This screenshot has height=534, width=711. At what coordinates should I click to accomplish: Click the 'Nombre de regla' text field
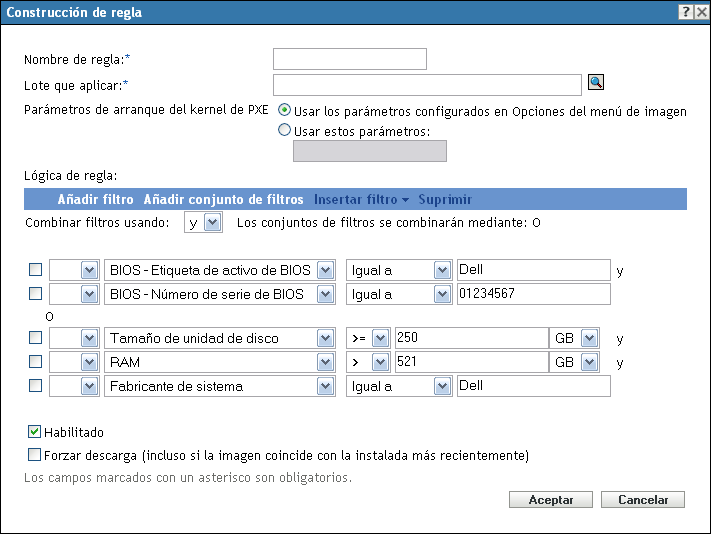tap(349, 59)
